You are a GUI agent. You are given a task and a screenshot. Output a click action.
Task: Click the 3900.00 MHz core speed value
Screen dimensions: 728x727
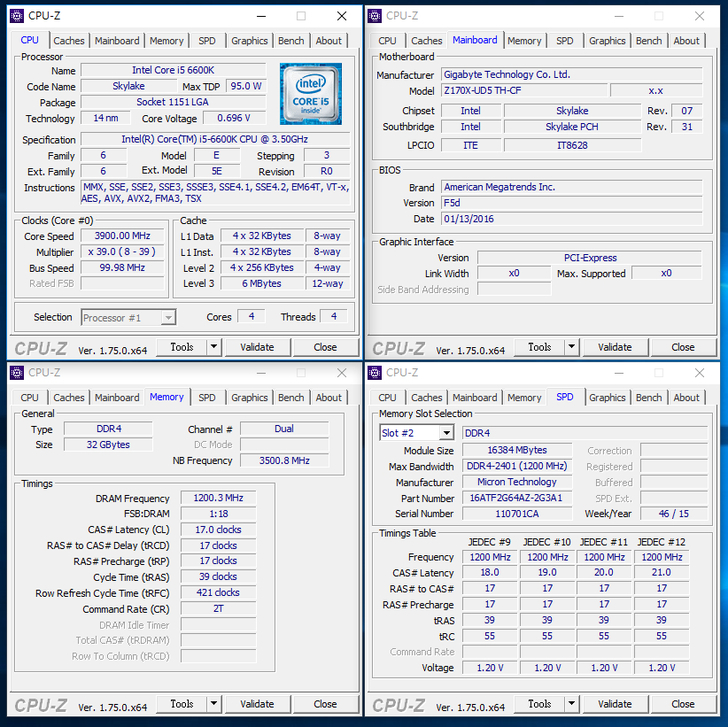pyautogui.click(x=123, y=236)
